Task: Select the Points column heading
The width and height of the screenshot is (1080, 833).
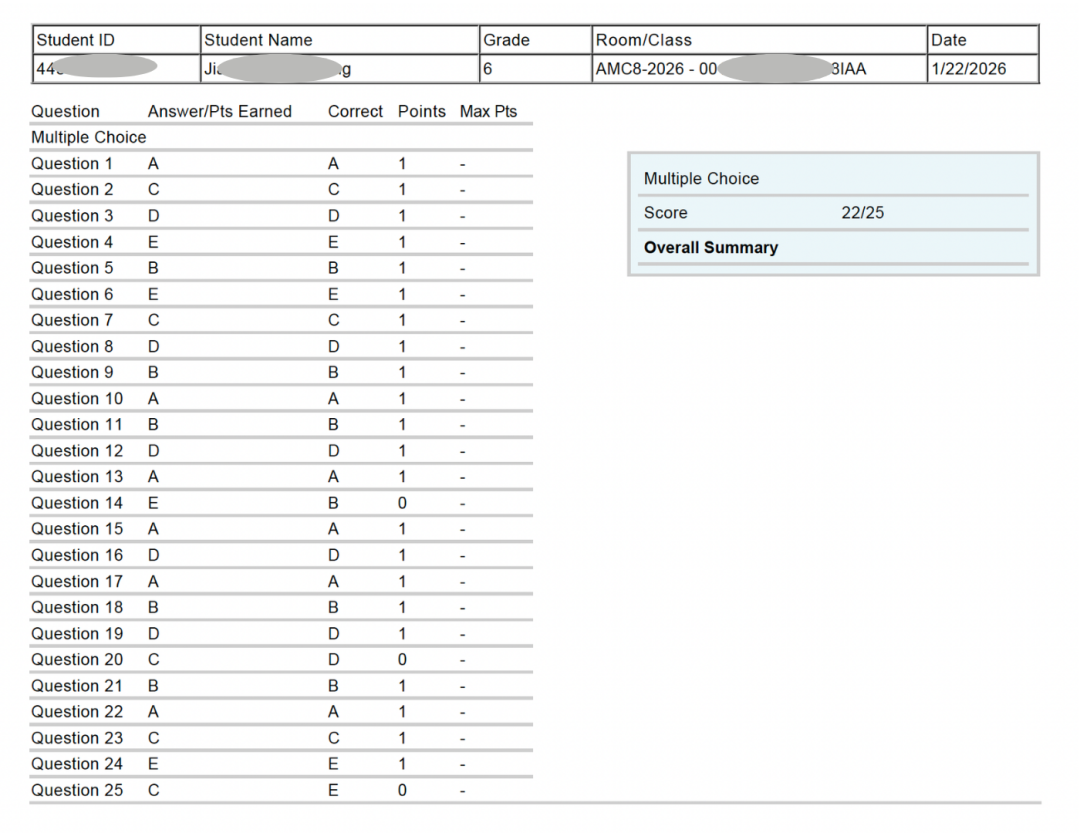Action: click(421, 111)
